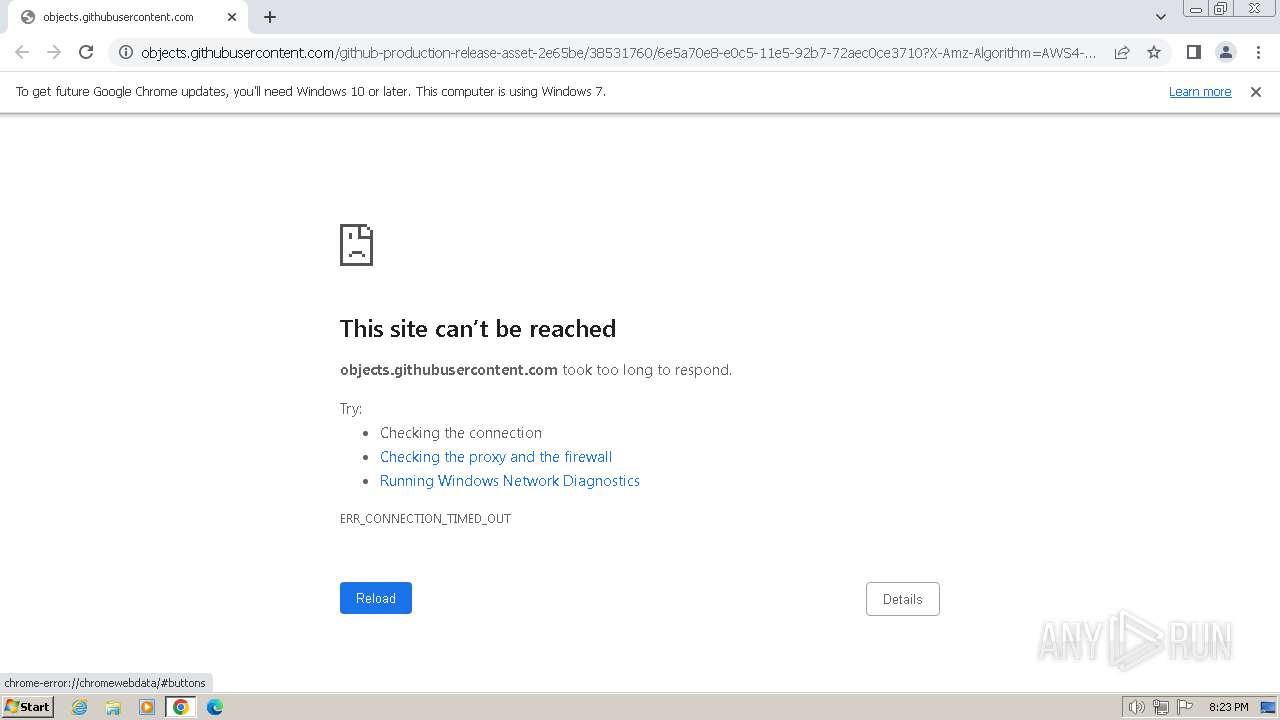Open Checking the proxy and the firewall link
The image size is (1280, 720).
coord(496,457)
